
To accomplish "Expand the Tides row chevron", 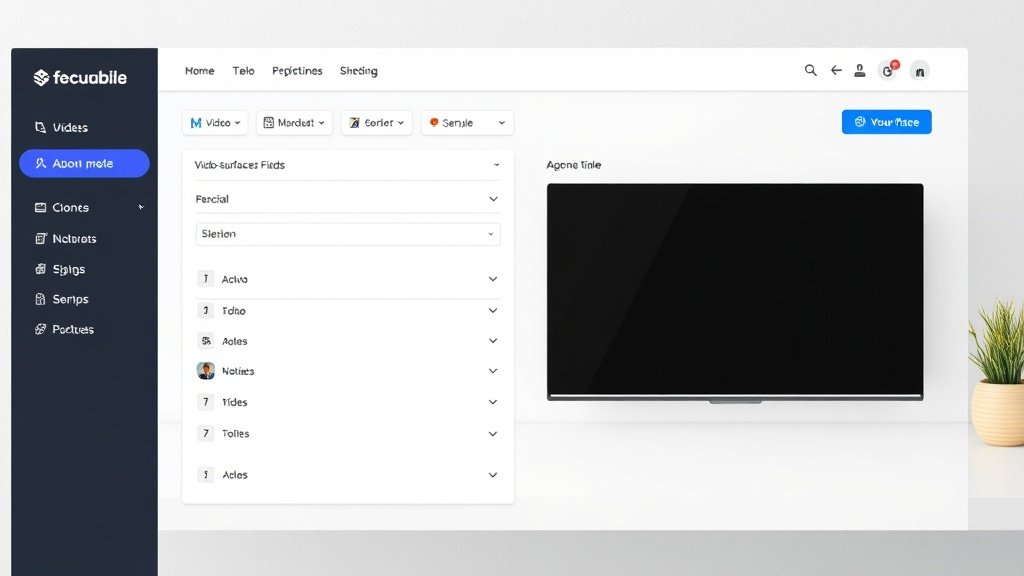I will [493, 402].
